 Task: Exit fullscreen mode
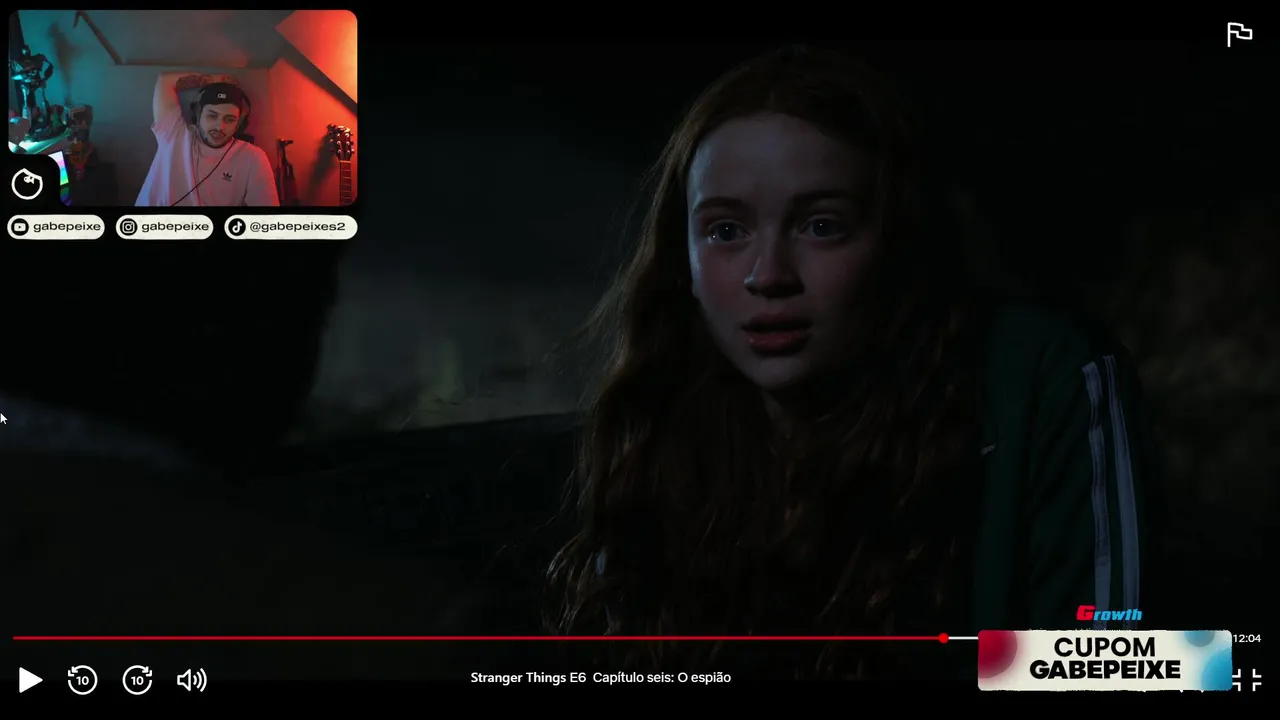tap(1246, 680)
